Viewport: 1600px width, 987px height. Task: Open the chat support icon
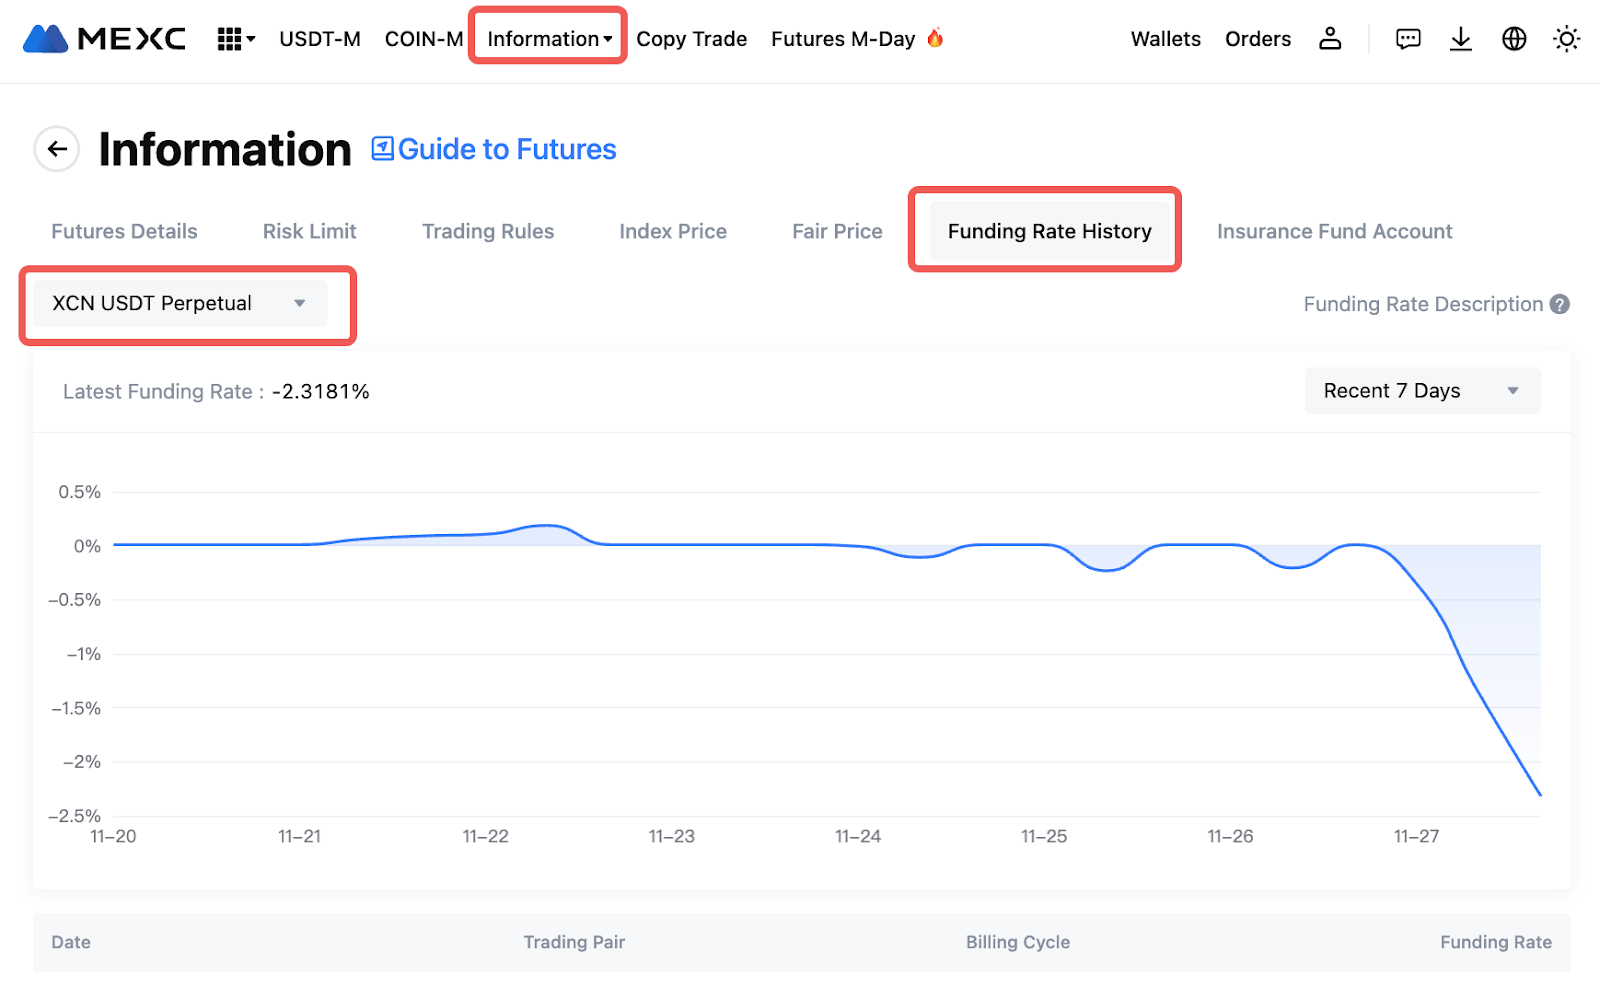(x=1408, y=39)
